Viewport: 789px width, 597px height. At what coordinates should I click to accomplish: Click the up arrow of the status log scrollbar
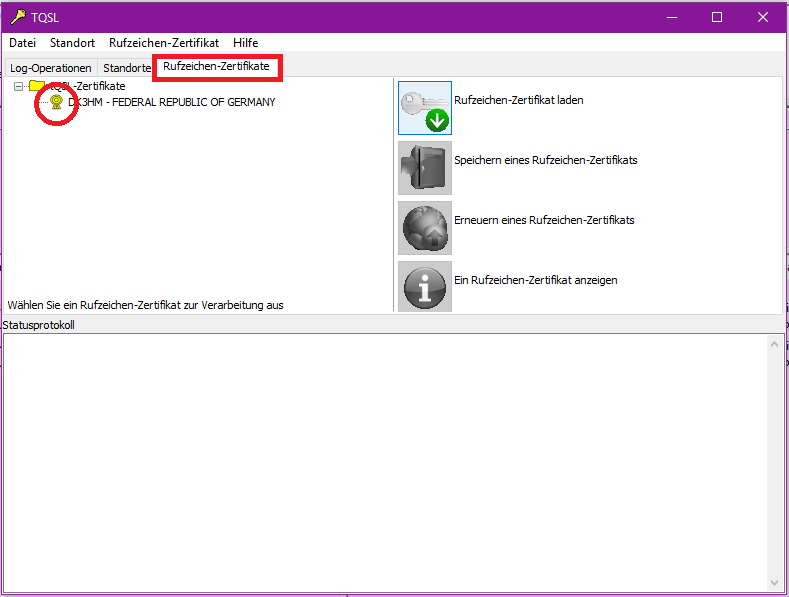pos(774,344)
